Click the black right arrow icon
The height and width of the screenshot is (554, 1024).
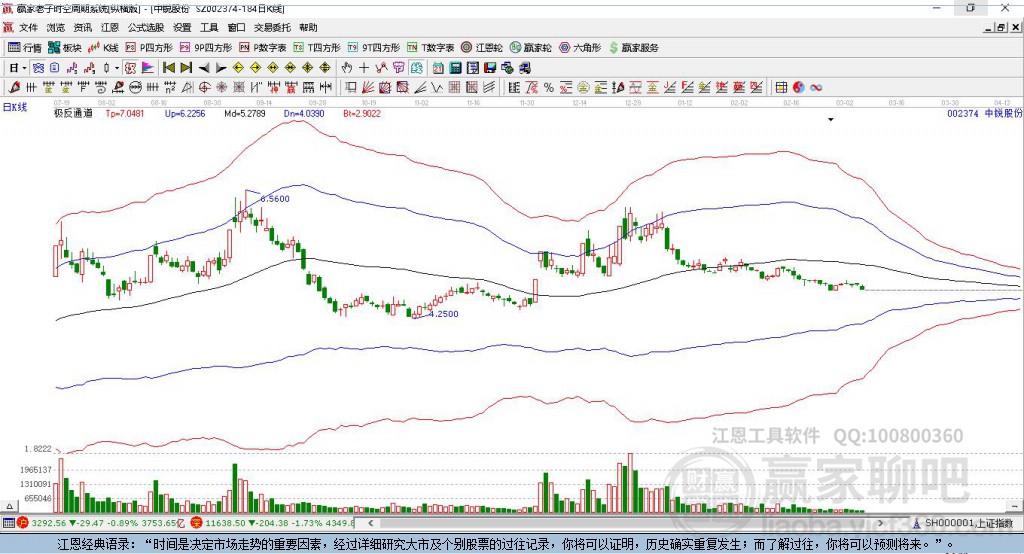pos(221,68)
